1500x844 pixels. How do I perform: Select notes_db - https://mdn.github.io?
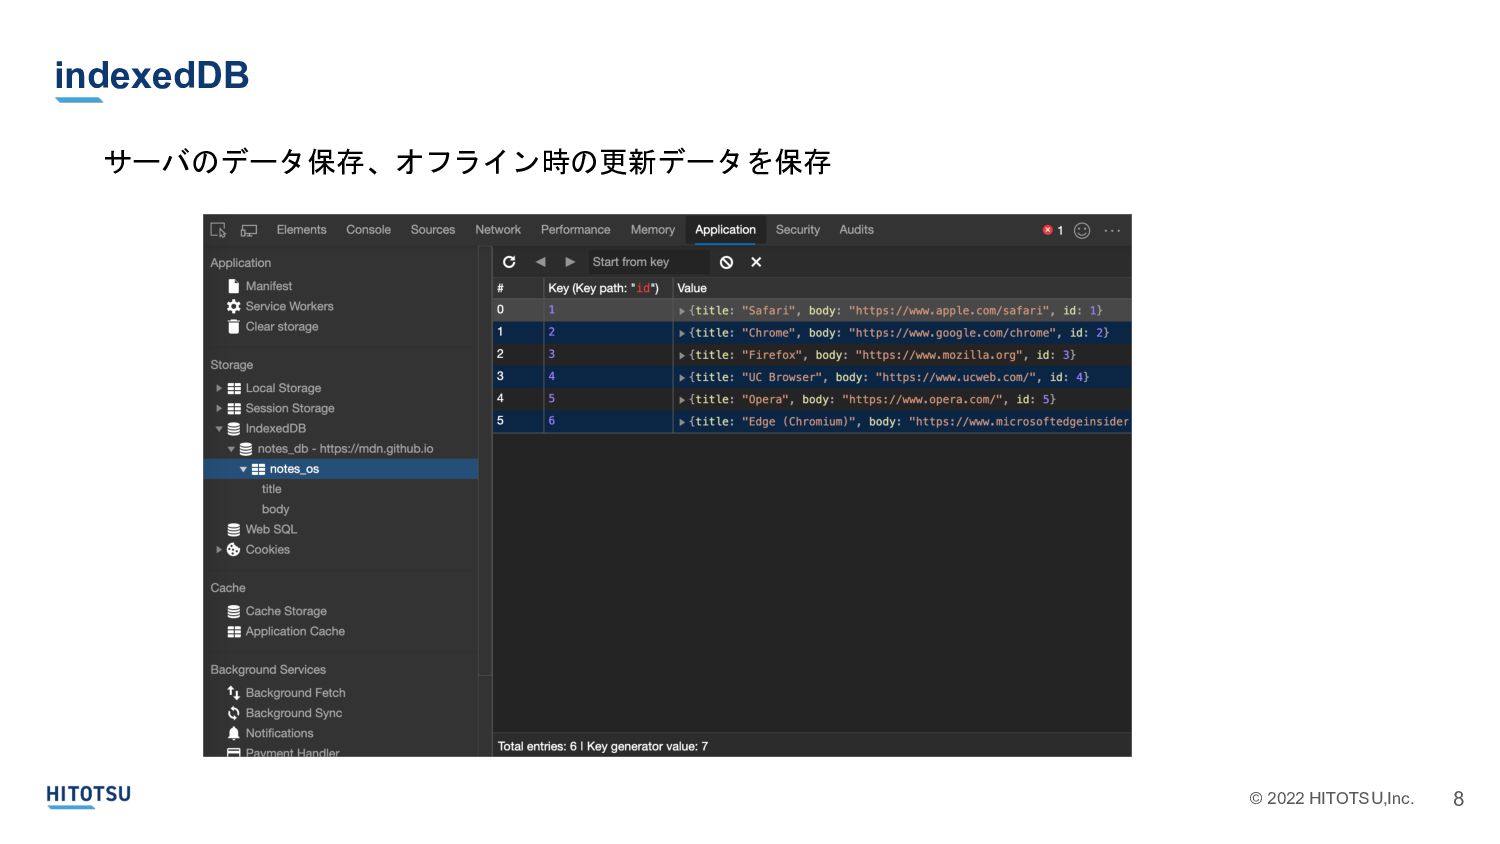click(345, 449)
